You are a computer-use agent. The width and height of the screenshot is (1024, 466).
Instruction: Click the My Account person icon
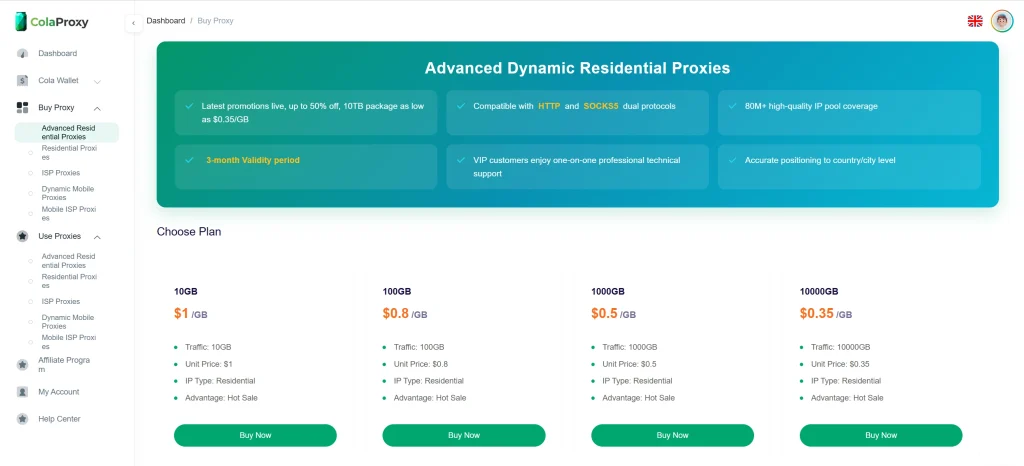click(22, 392)
